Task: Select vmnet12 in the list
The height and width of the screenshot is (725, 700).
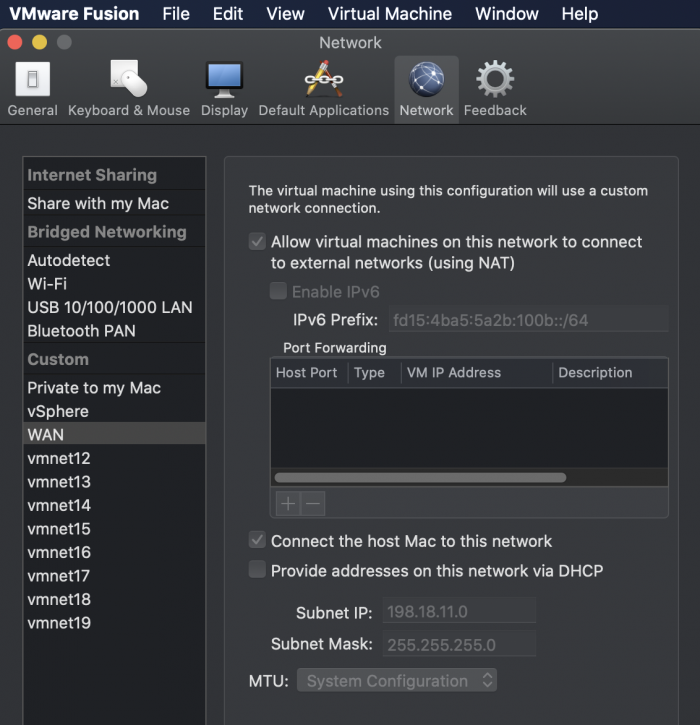Action: pyautogui.click(x=114, y=458)
